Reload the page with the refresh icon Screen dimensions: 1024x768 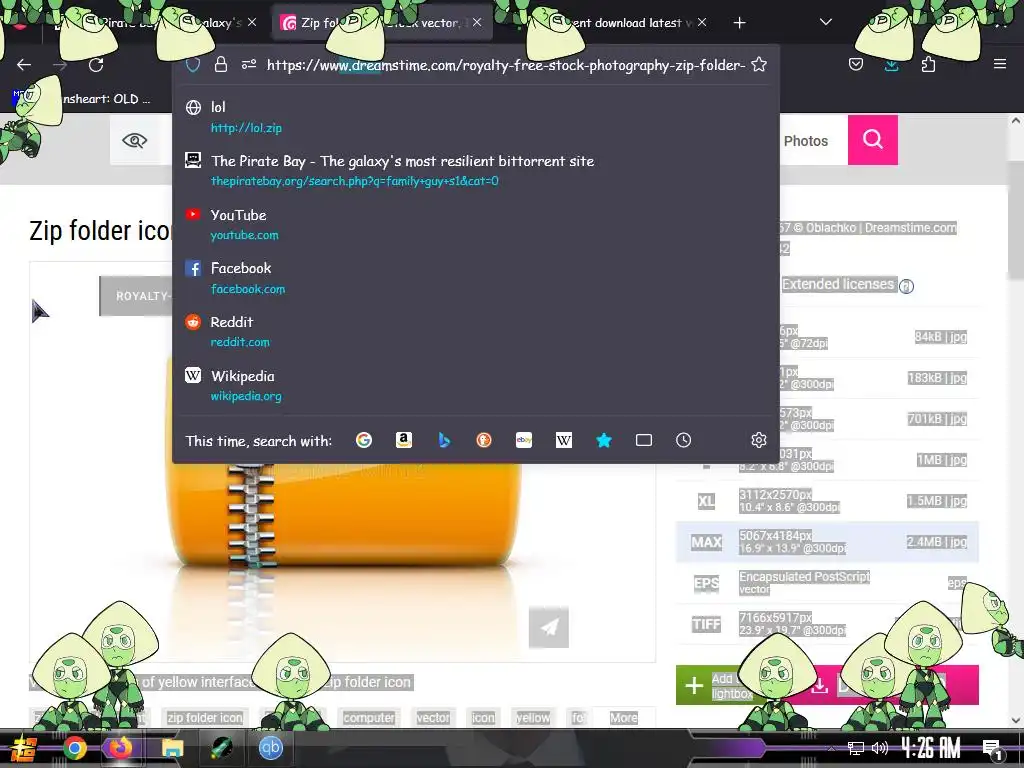[x=96, y=65]
